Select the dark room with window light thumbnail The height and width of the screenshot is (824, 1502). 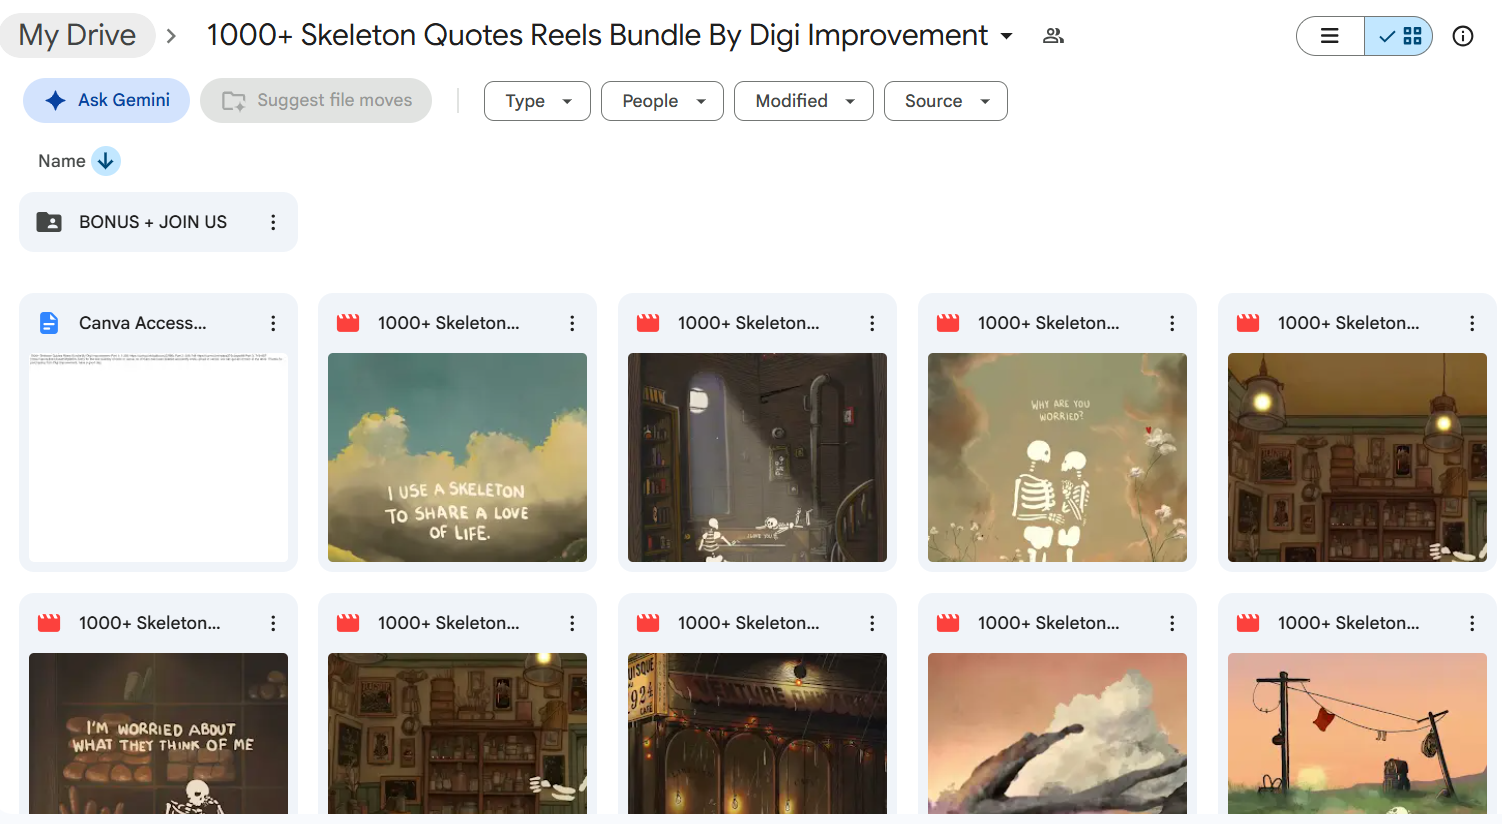pos(757,457)
